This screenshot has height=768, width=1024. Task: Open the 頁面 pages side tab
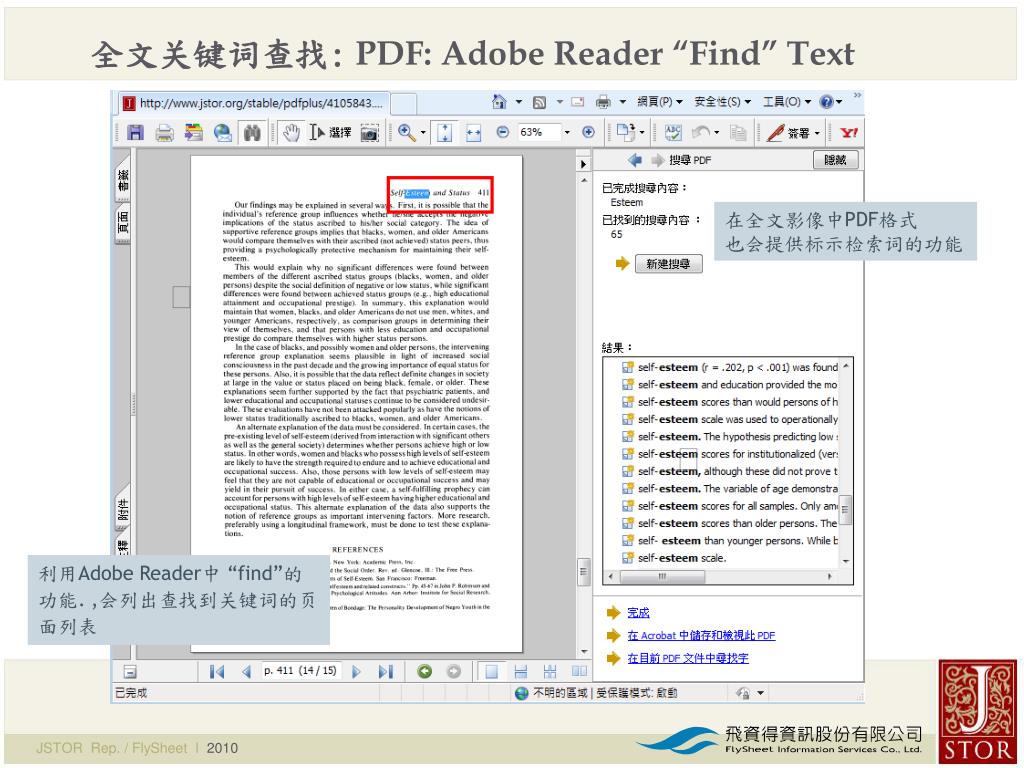point(123,223)
